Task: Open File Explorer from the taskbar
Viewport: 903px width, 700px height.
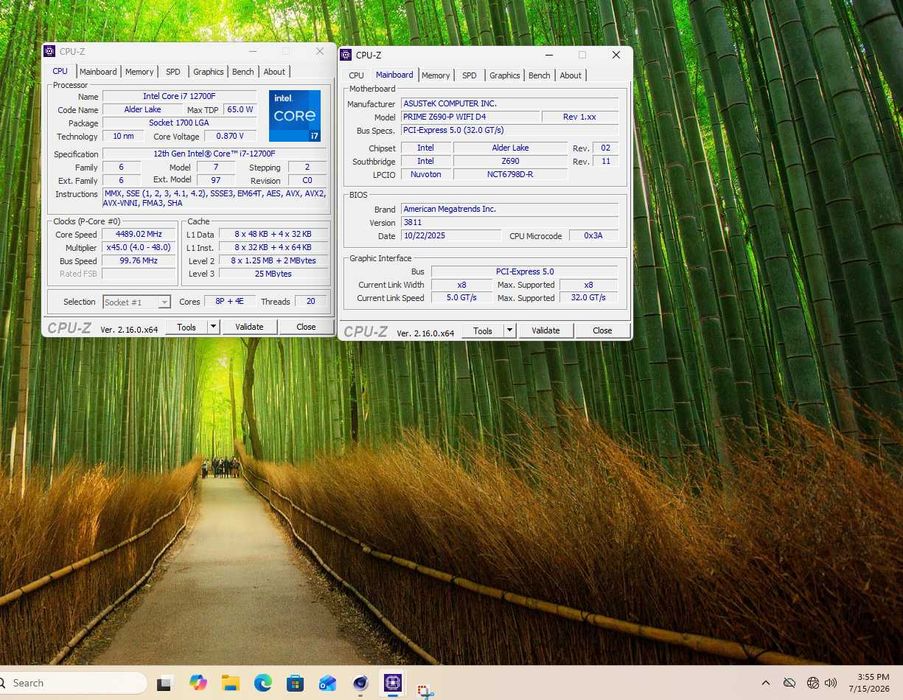Action: pos(230,683)
